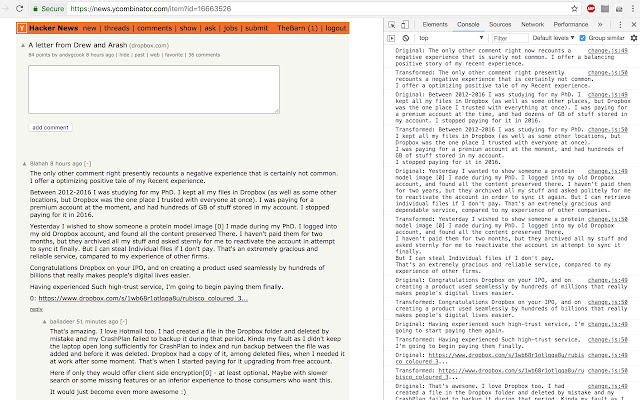Click the red ad-blocker extension icon
Image resolution: width=640 pixels, height=400 pixels.
591,9
